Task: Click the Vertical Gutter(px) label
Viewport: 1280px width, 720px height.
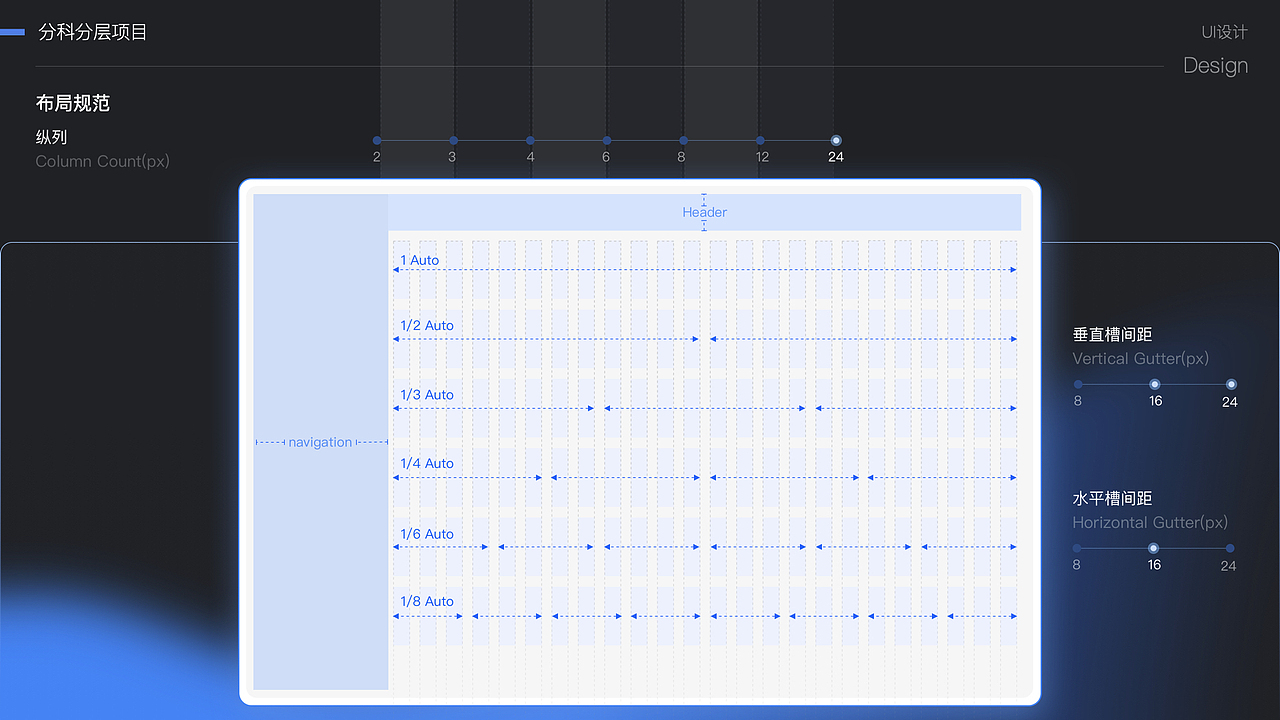Action: 1141,358
